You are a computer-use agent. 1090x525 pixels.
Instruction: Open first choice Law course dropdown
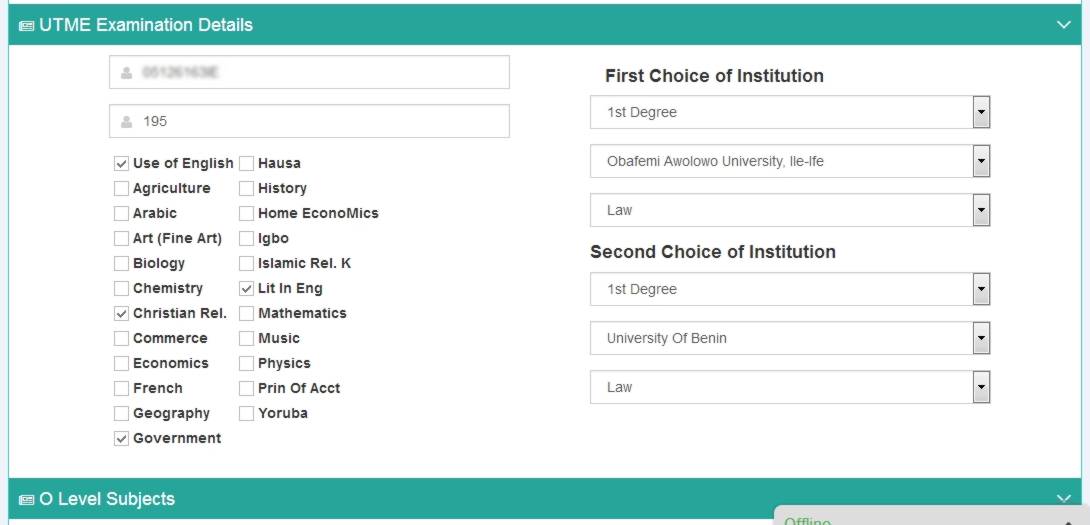[789, 210]
